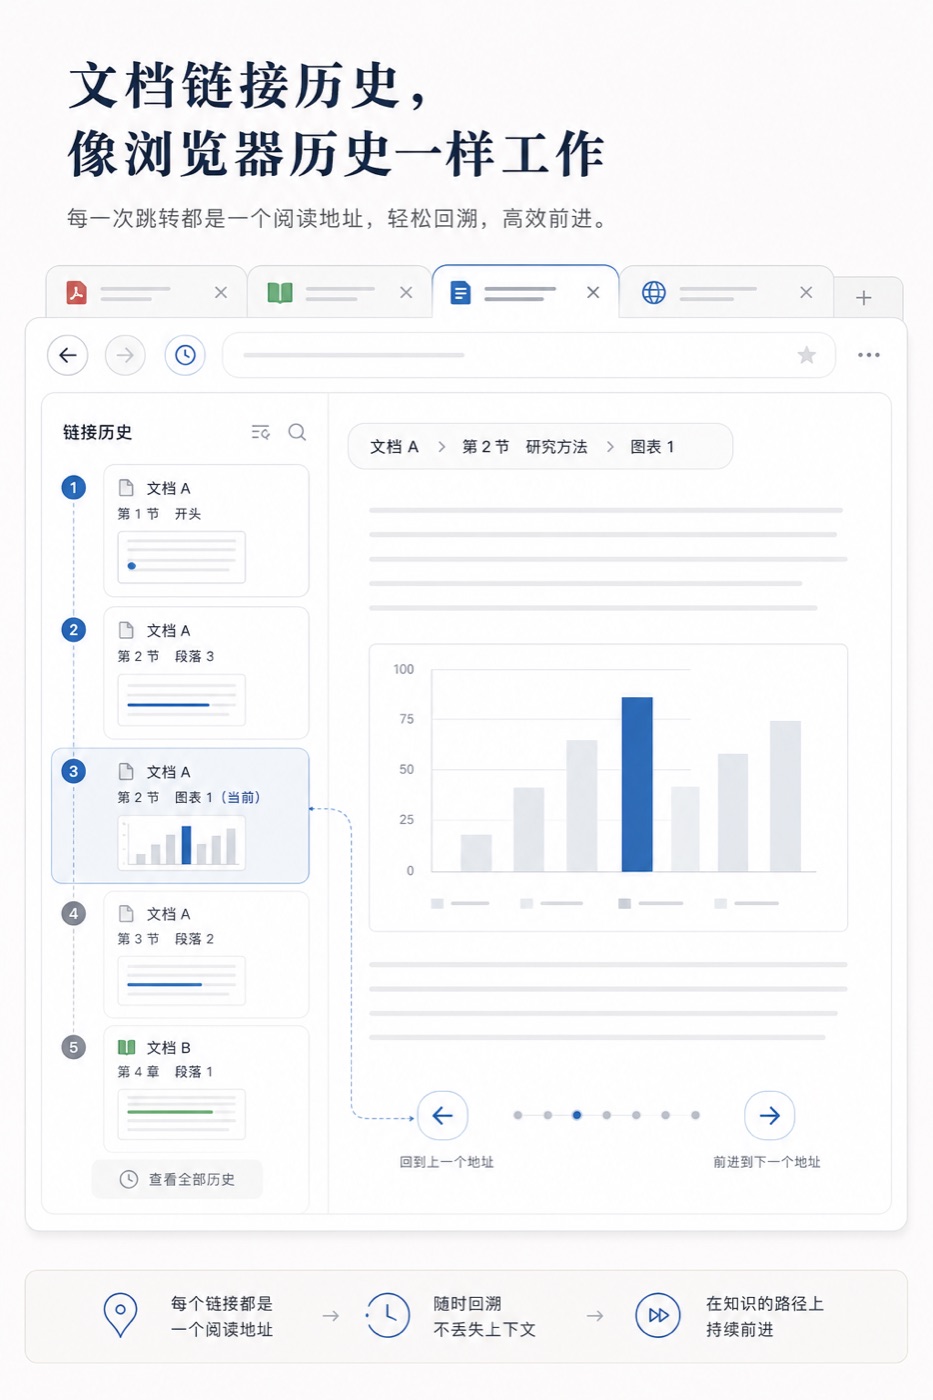
Task: Bookmark the page with the star icon
Action: point(807,355)
